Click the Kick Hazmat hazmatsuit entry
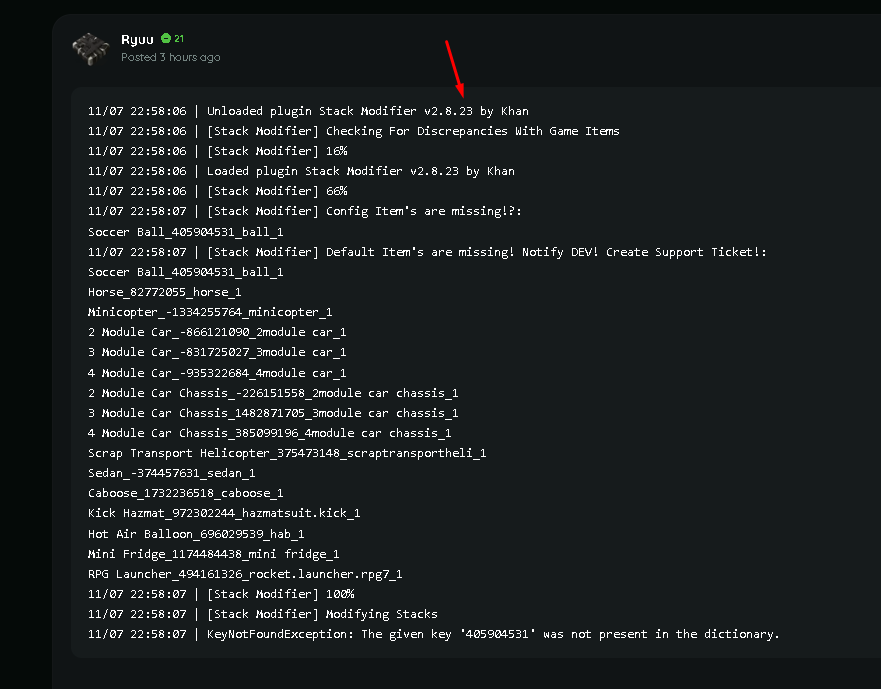This screenshot has width=881, height=689. (x=224, y=513)
